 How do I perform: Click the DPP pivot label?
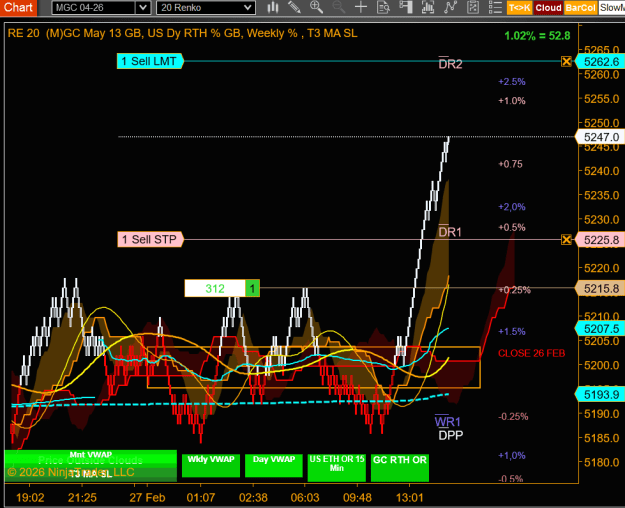(451, 435)
